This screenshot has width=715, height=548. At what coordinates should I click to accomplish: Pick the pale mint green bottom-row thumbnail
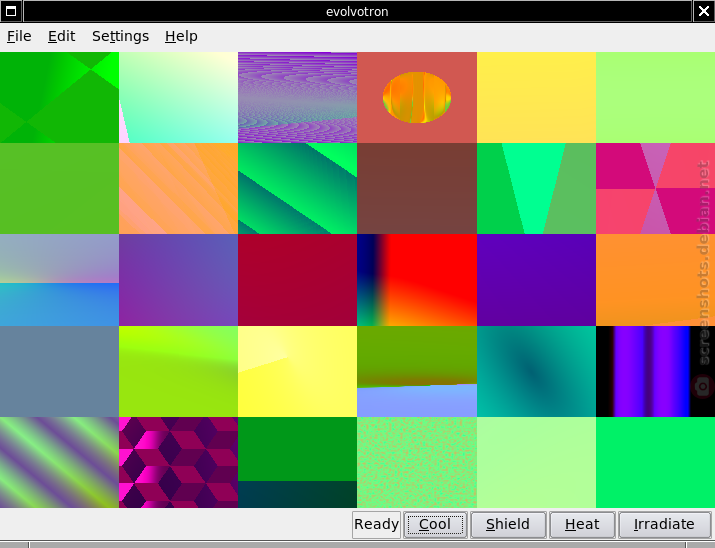coord(536,462)
